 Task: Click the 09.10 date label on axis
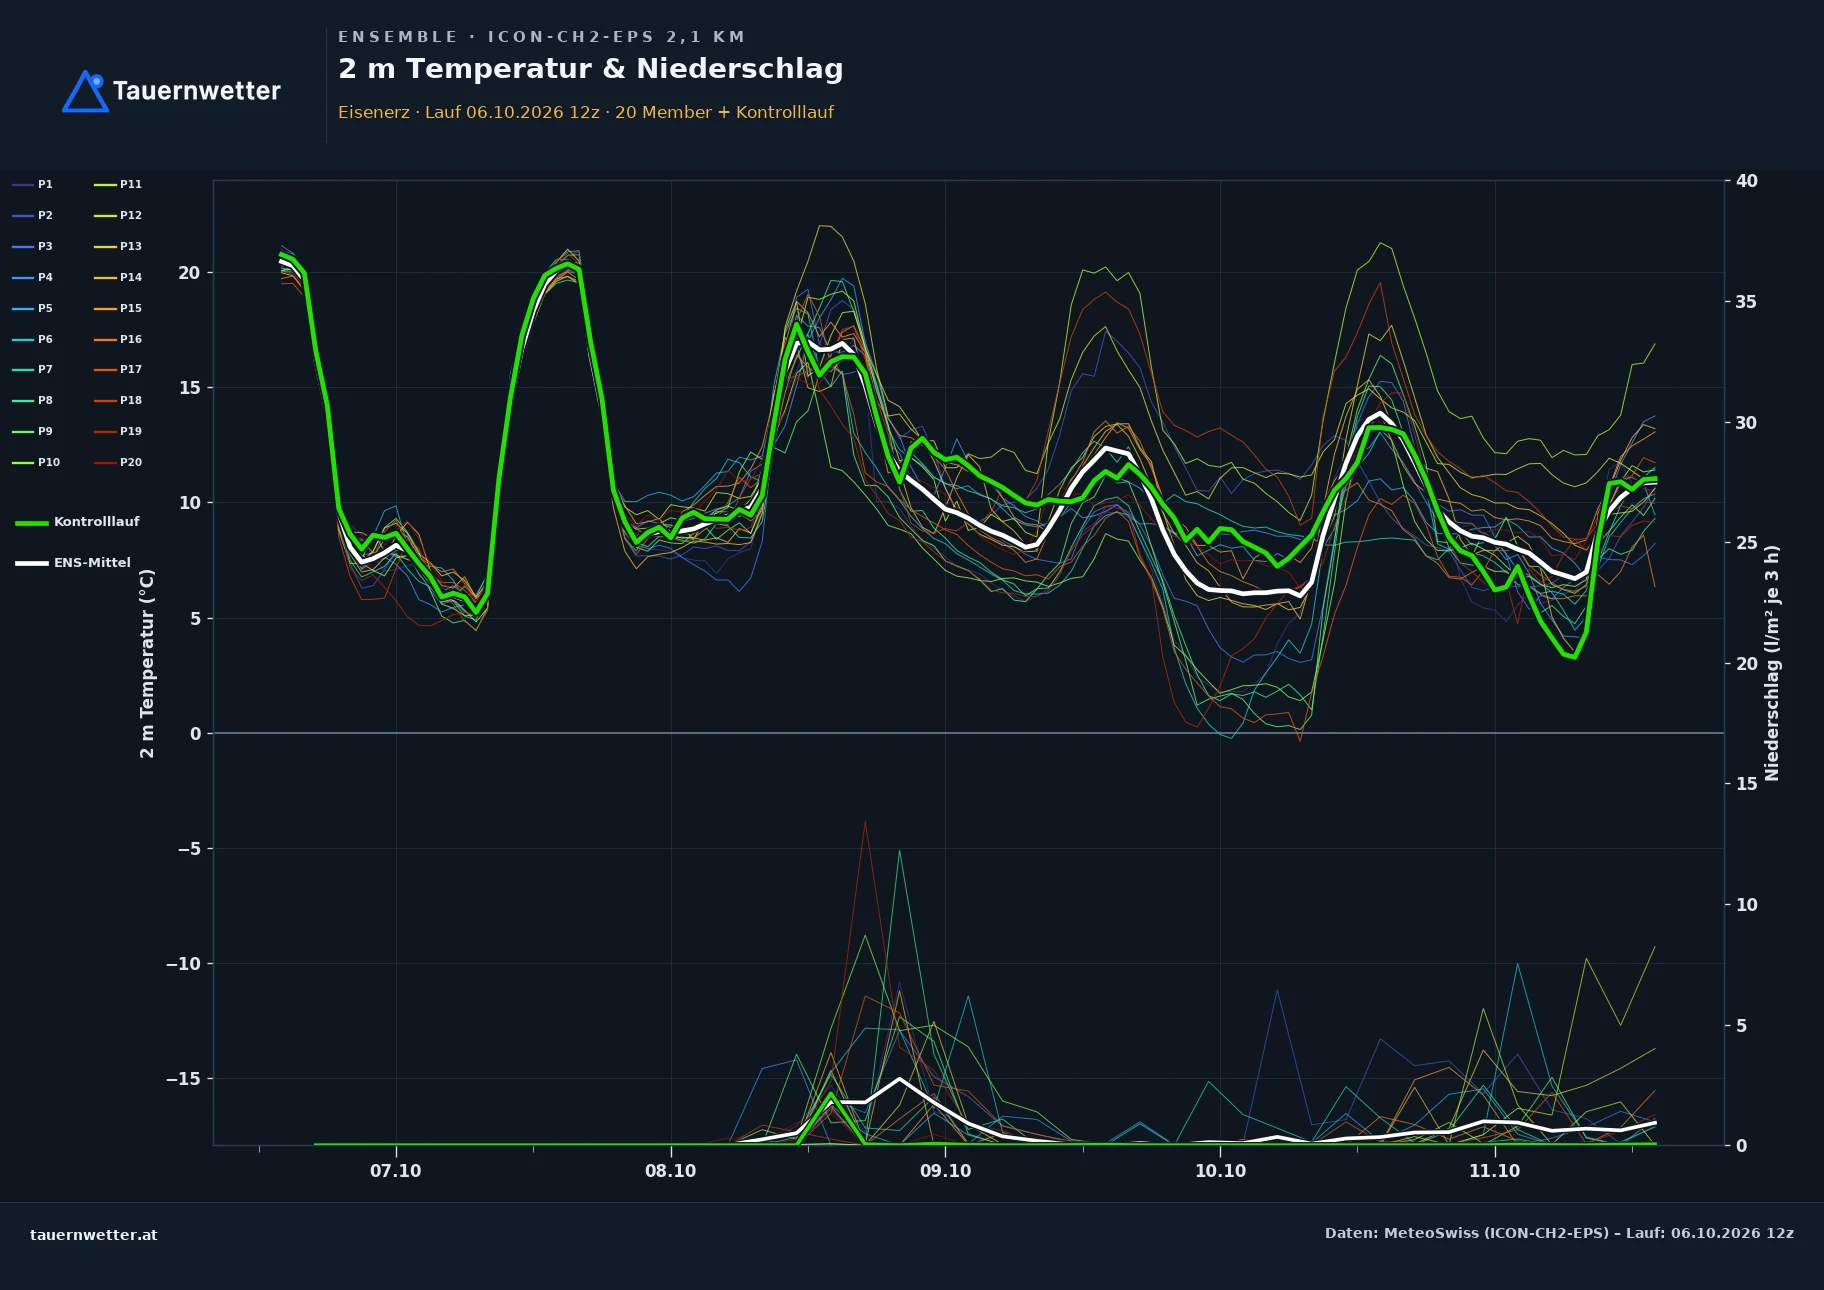945,1171
